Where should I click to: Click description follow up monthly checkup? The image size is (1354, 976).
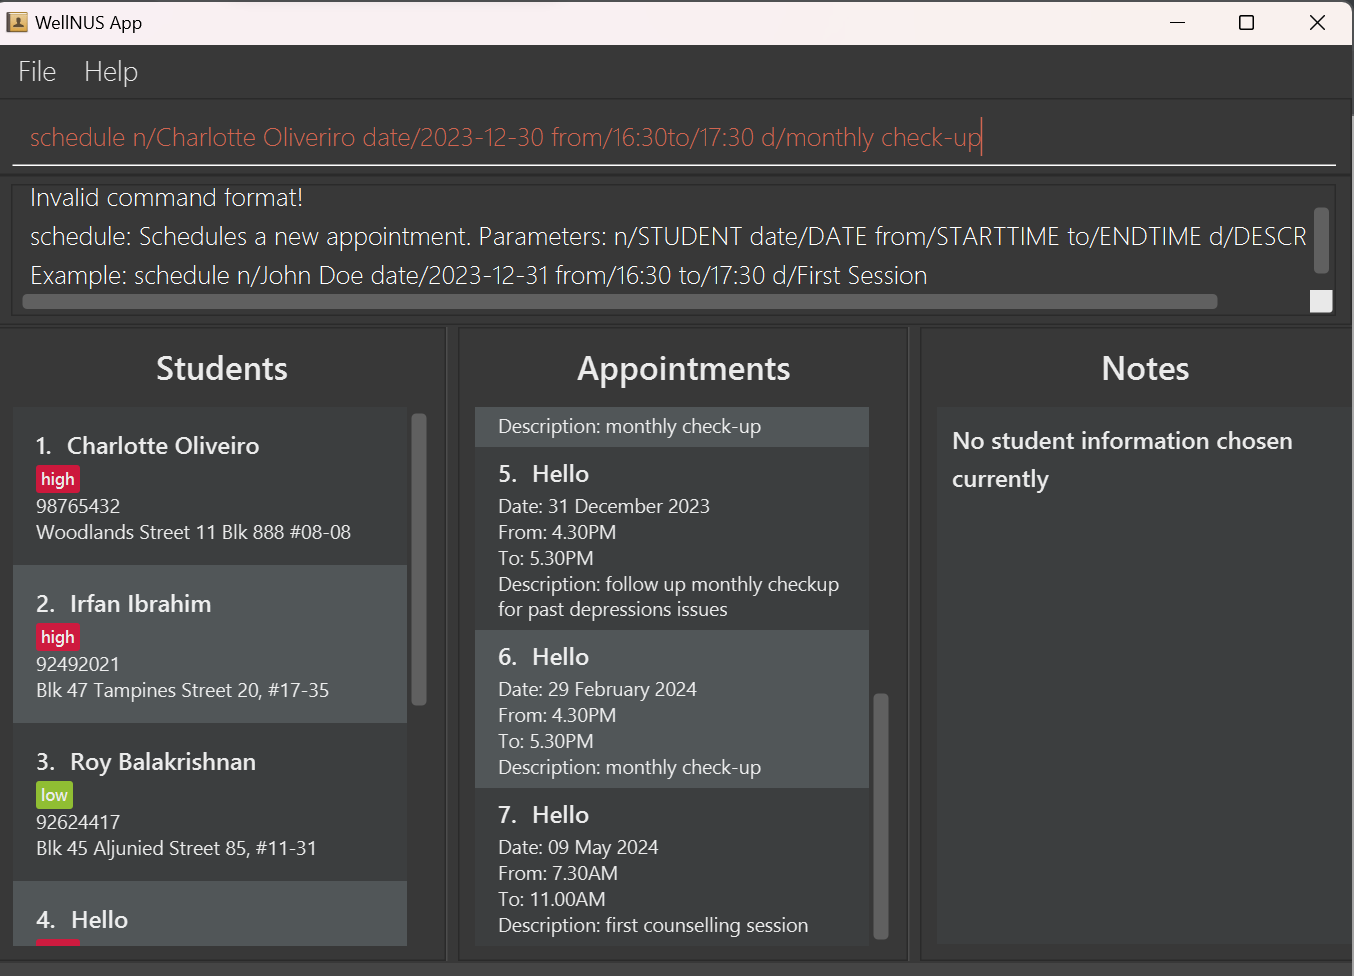point(668,597)
